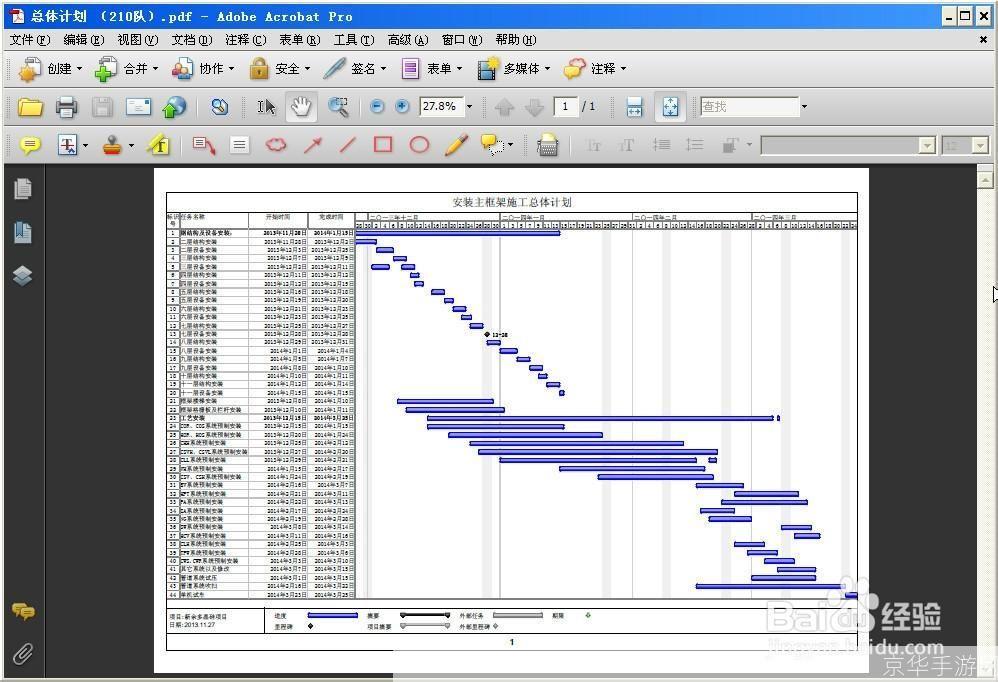Image resolution: width=998 pixels, height=682 pixels.
Task: Click the Open folder icon
Action: [x=30, y=107]
